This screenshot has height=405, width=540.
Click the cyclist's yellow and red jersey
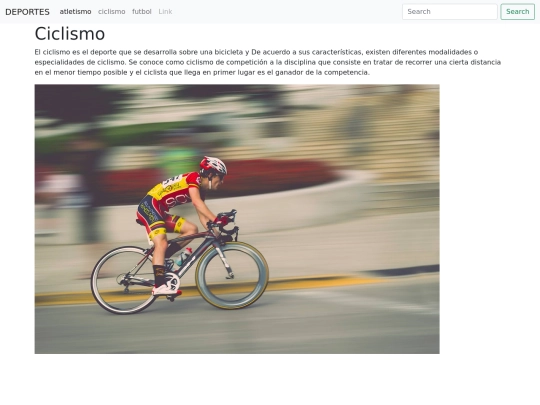click(175, 190)
